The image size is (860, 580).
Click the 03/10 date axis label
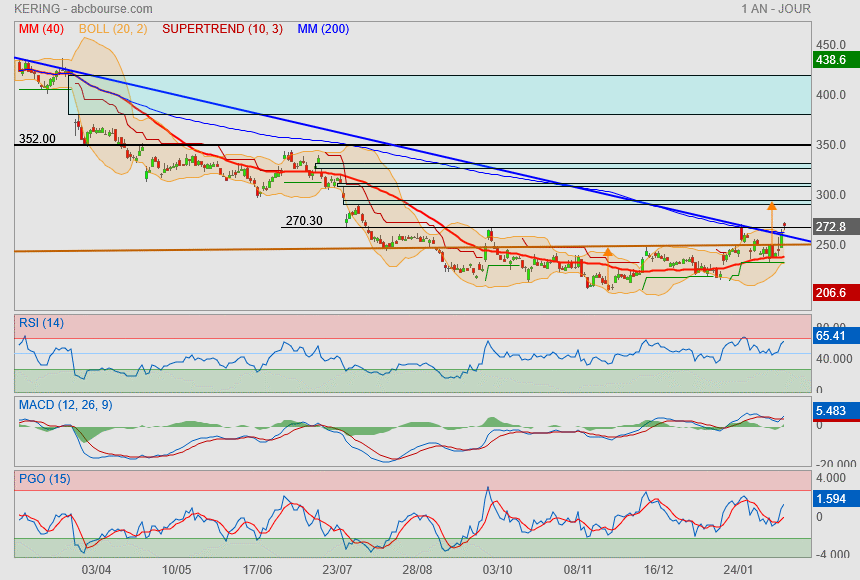pos(497,569)
